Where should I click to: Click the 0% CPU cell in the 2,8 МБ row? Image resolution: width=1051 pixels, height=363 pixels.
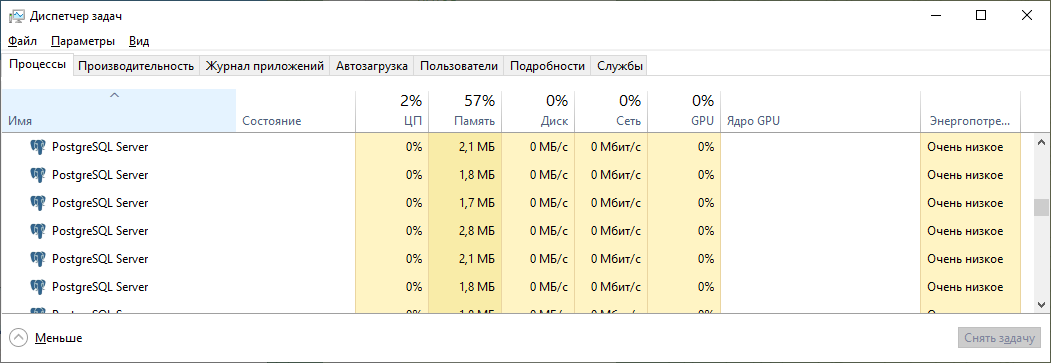[x=391, y=231]
